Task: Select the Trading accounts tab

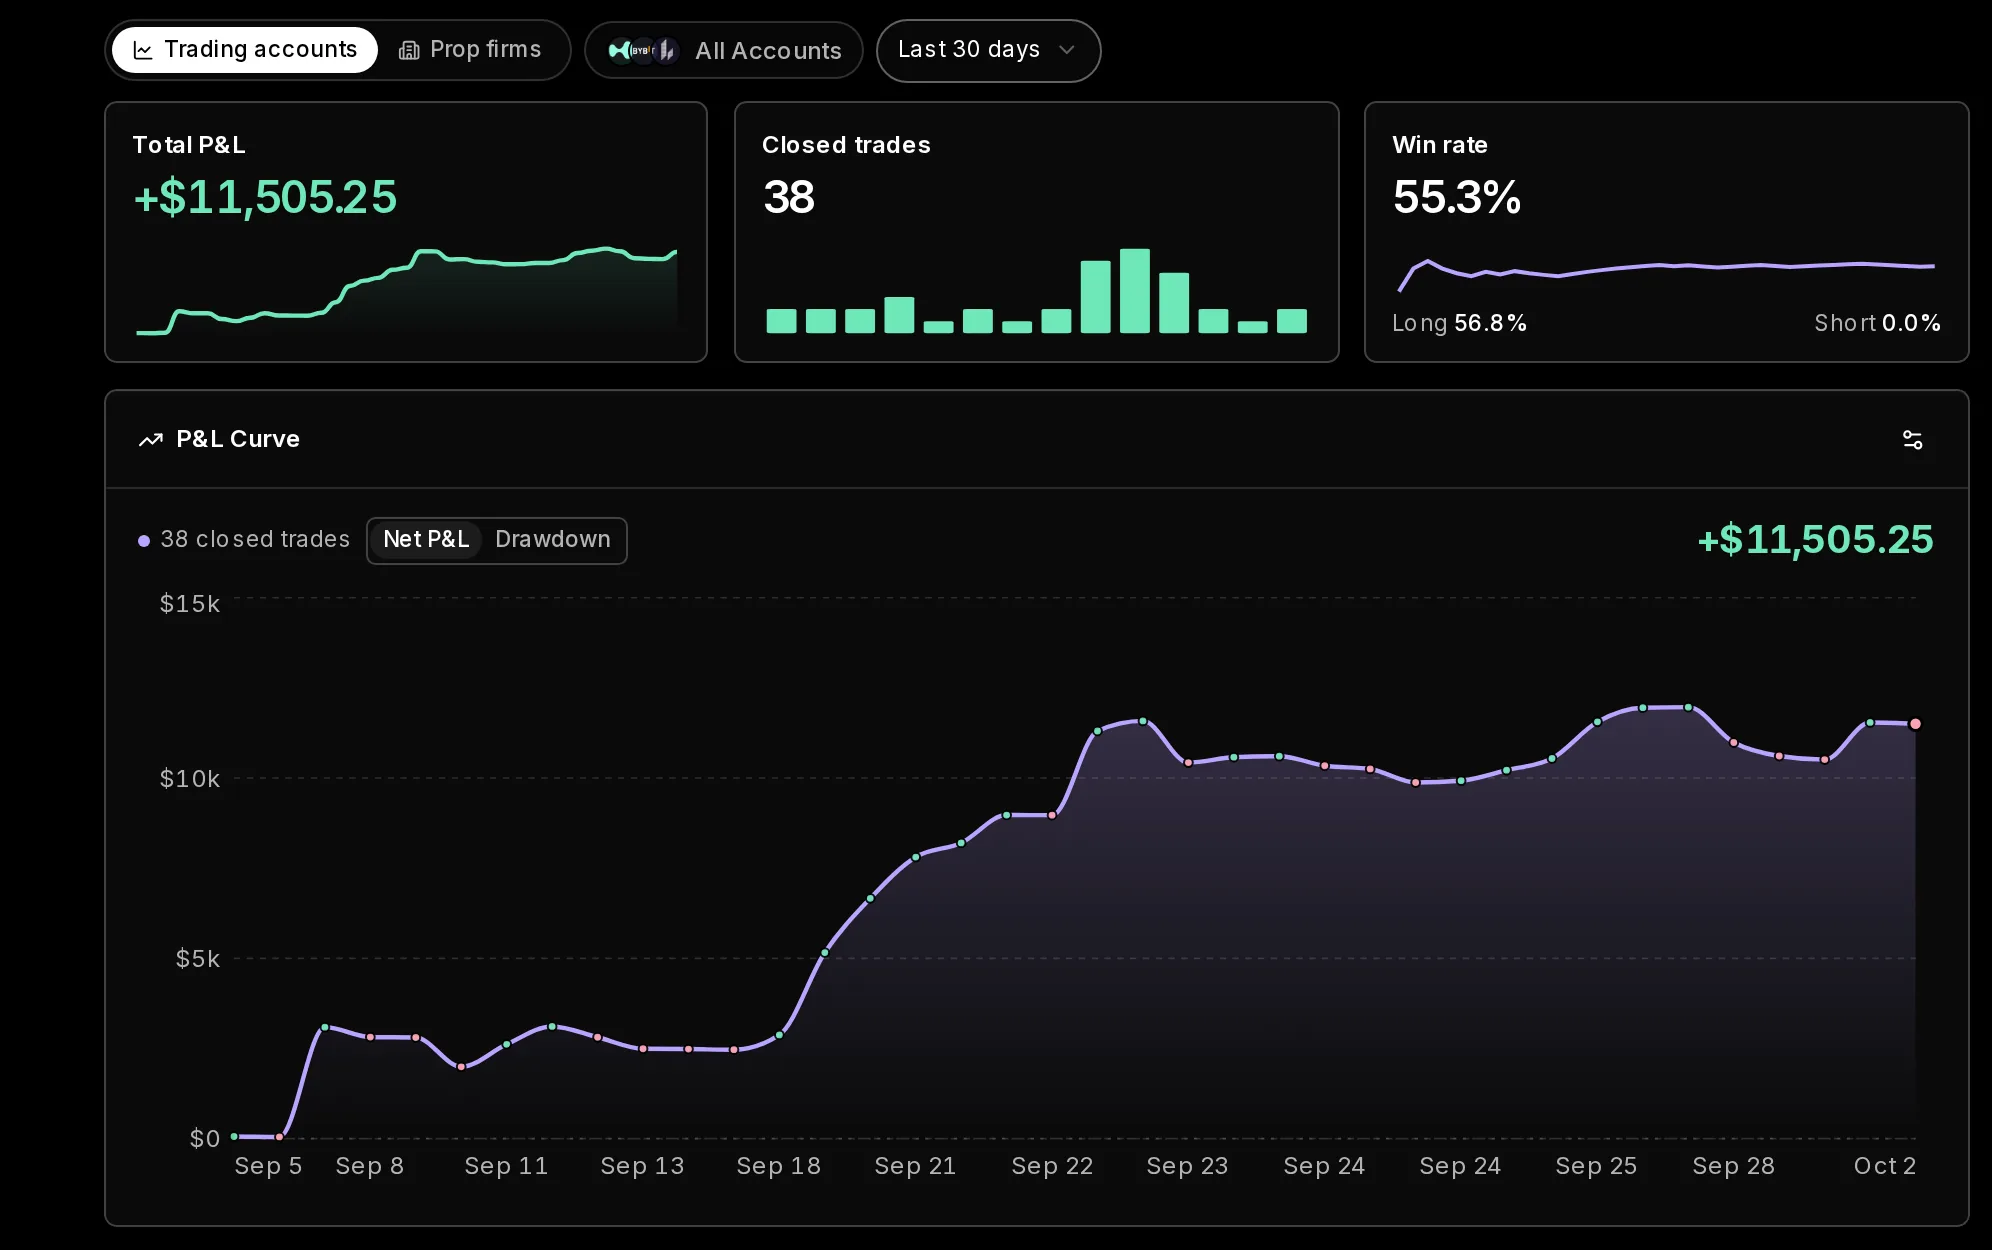Action: 245,50
